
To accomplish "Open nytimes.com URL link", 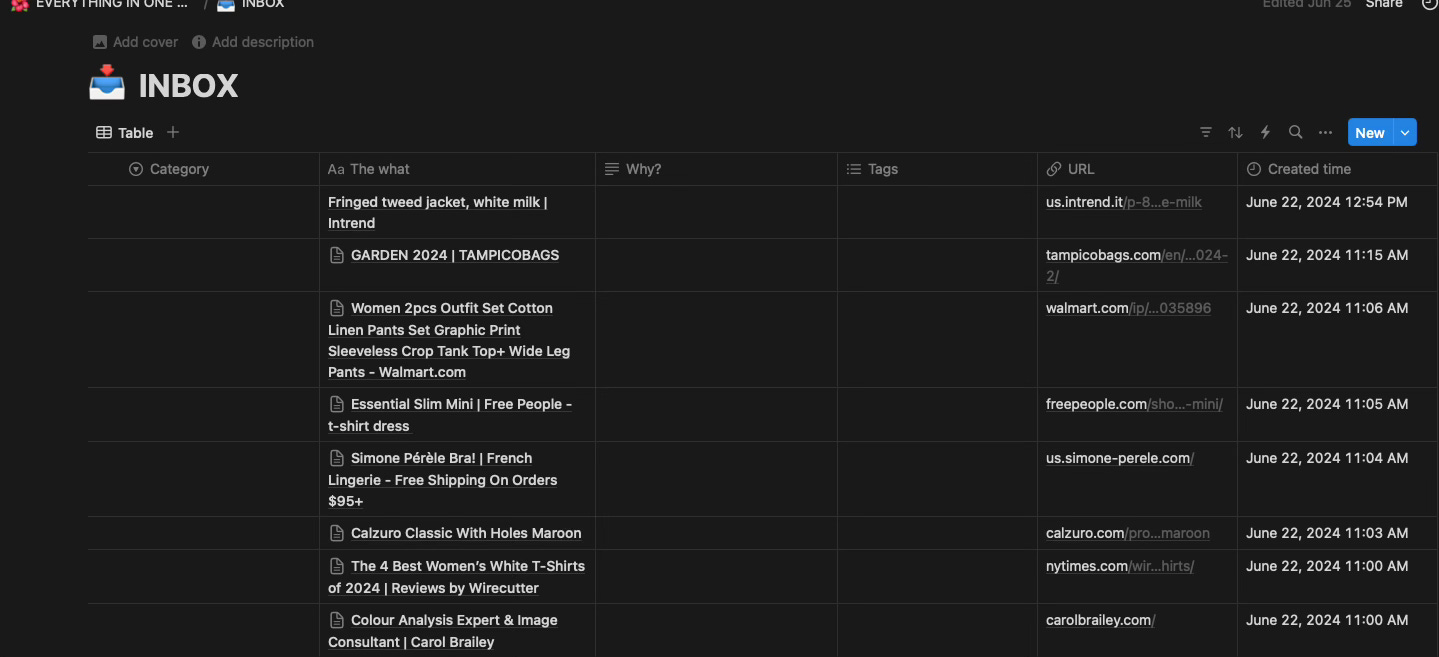I will [x=1120, y=566].
